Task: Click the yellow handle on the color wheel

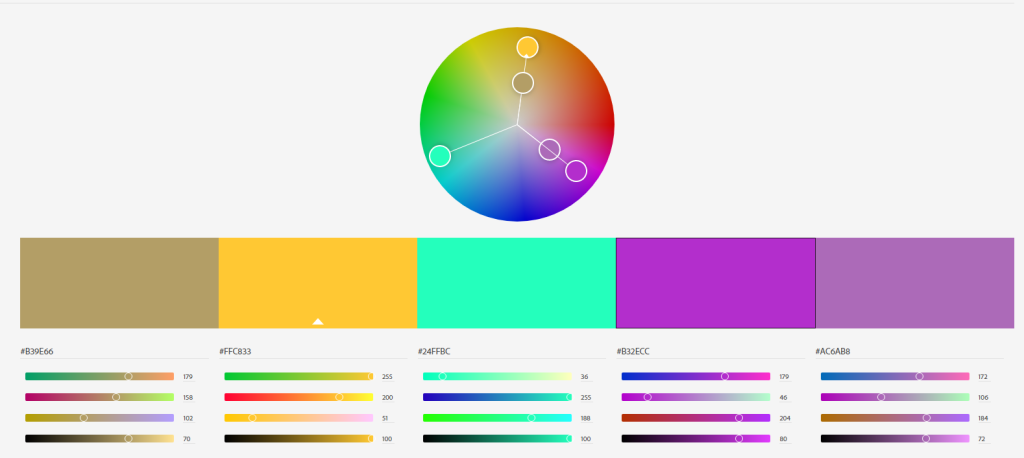Action: [x=527, y=47]
